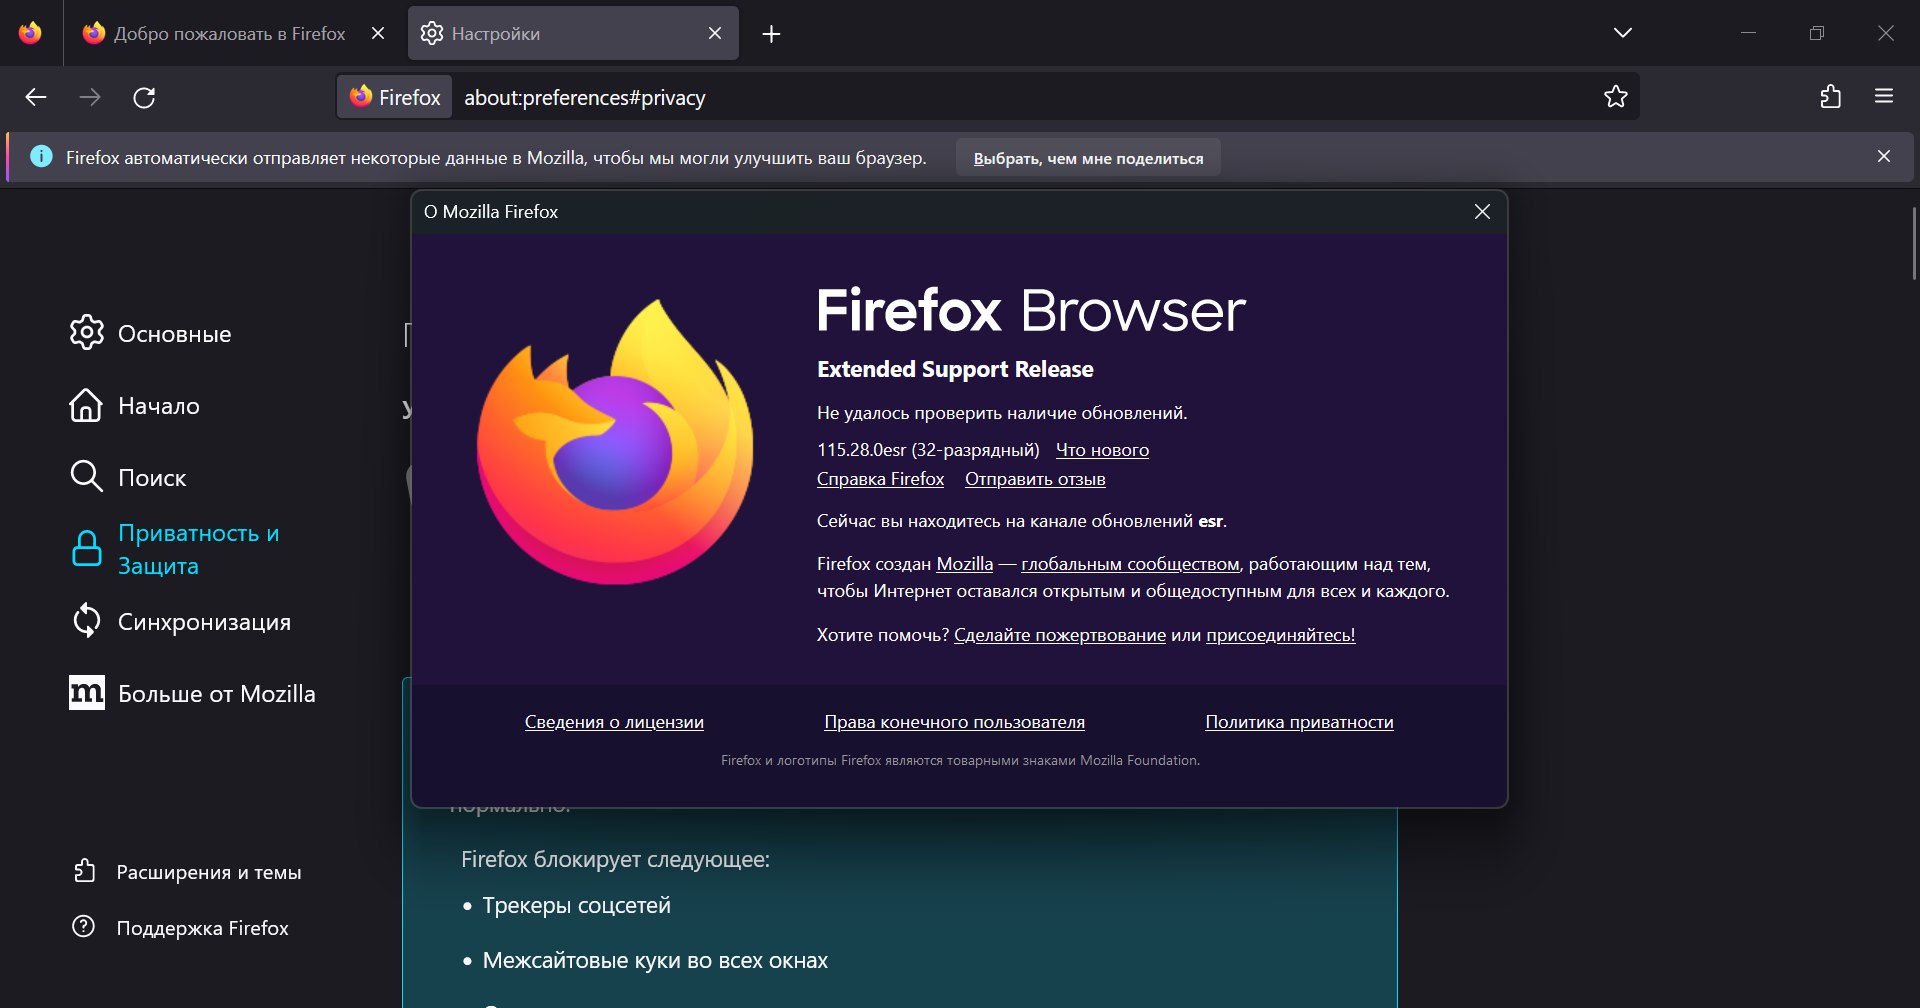This screenshot has width=1920, height=1008.
Task: Switch to the Настройки tab
Action: tap(573, 33)
